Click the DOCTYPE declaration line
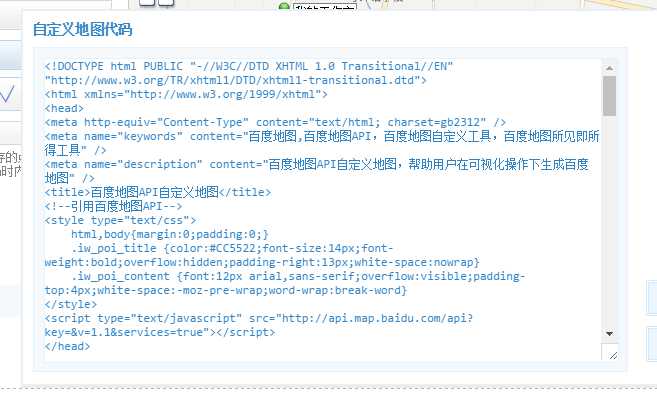This screenshot has height=417, width=657. [249, 66]
